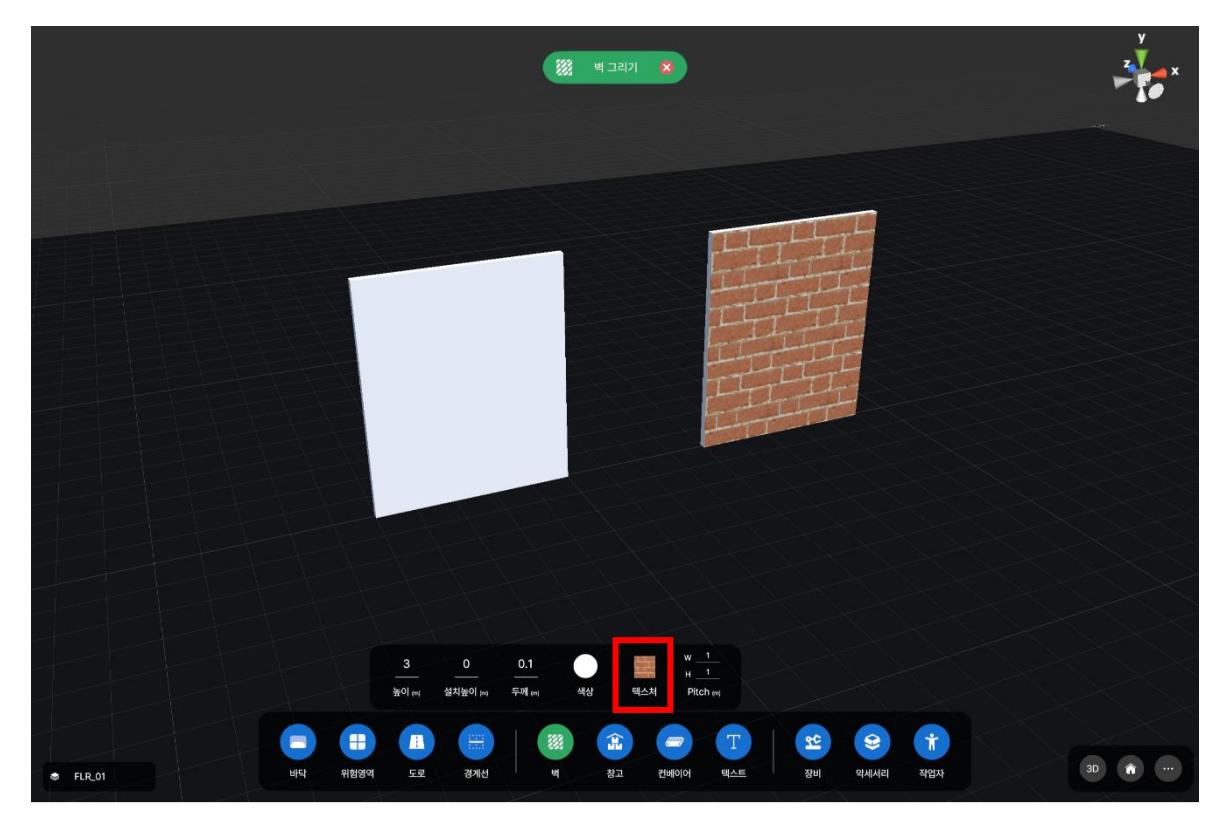The image size is (1229, 822).
Task: Click the green 벽 wall tool
Action: click(552, 741)
